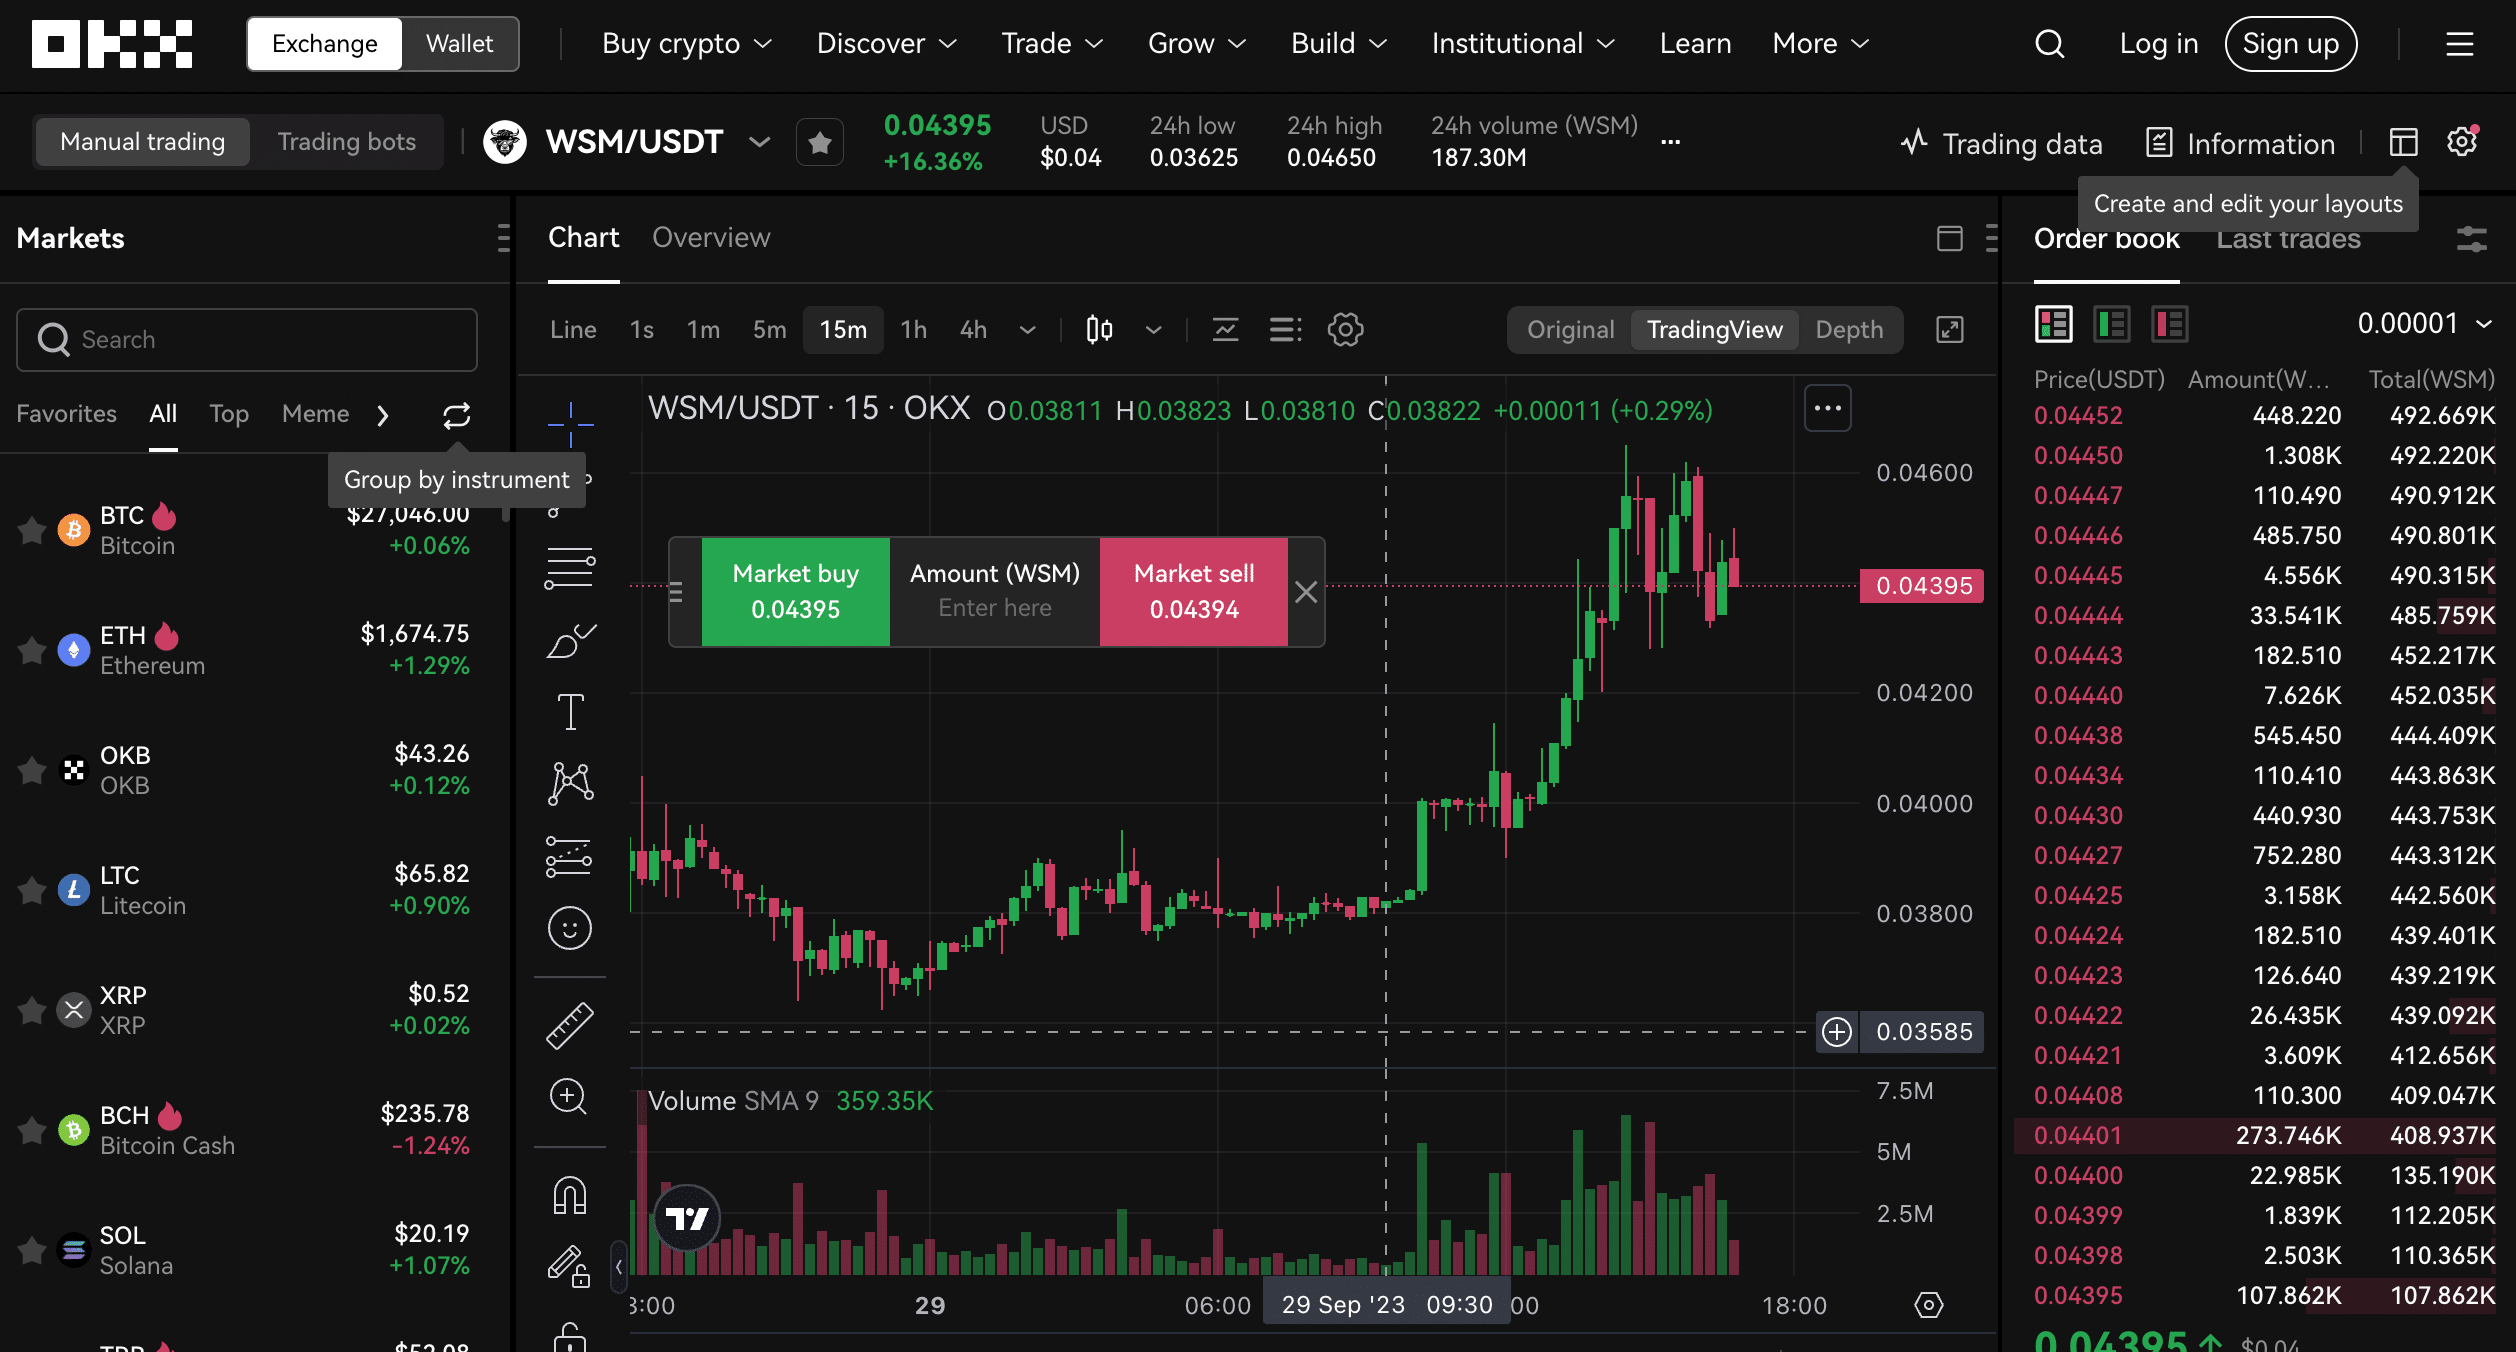Select the Top markets tab

pyautogui.click(x=229, y=414)
